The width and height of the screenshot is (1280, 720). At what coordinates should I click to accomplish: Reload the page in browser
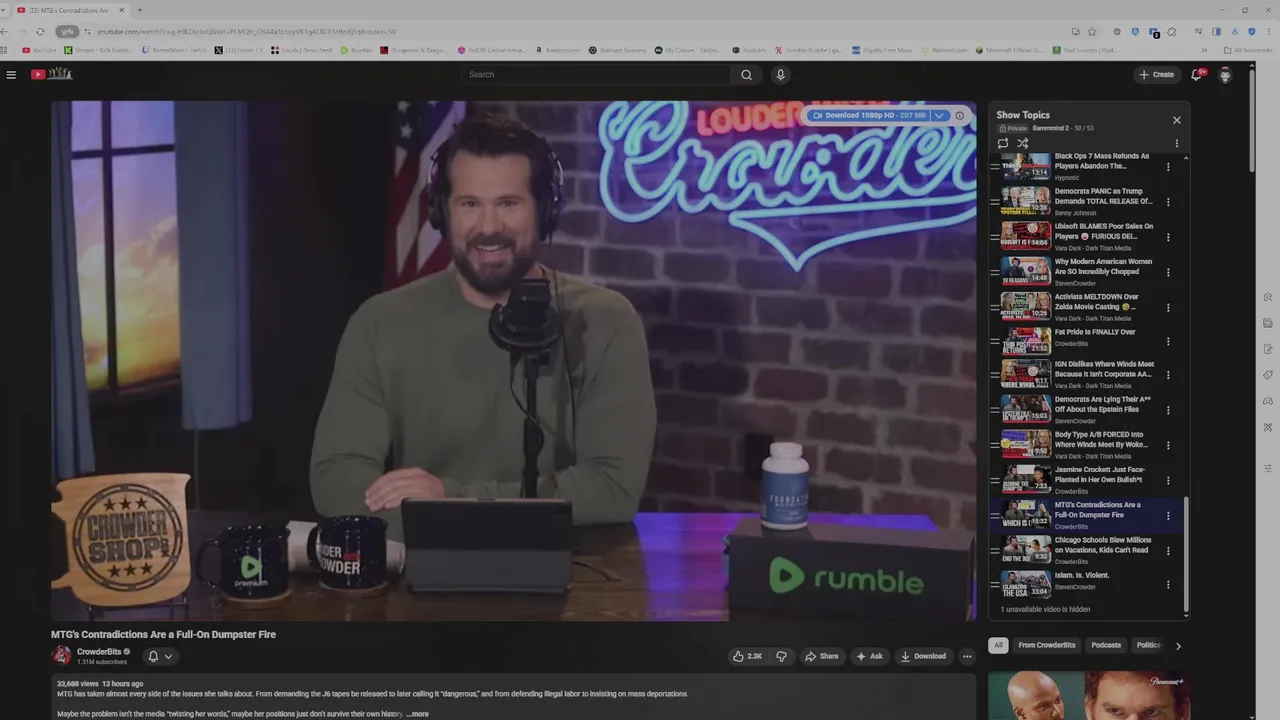point(40,31)
